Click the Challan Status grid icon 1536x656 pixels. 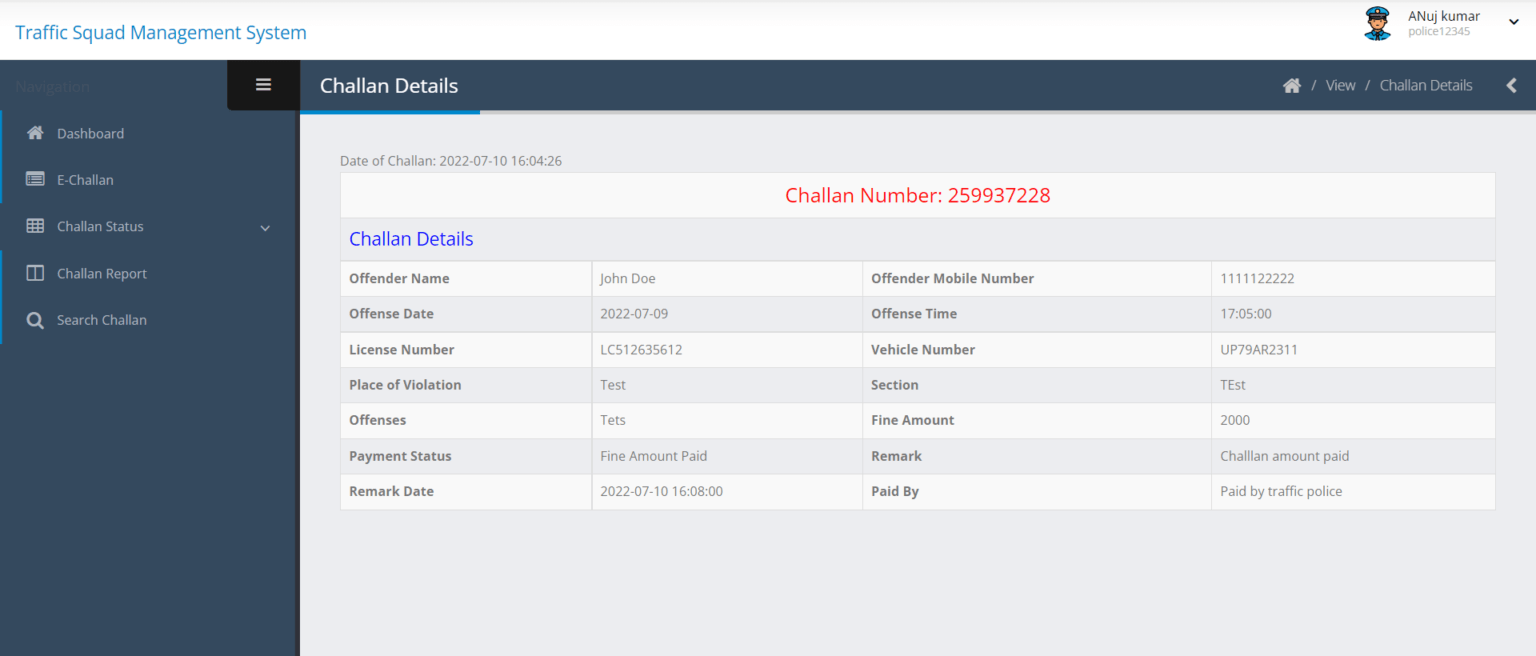click(x=35, y=226)
